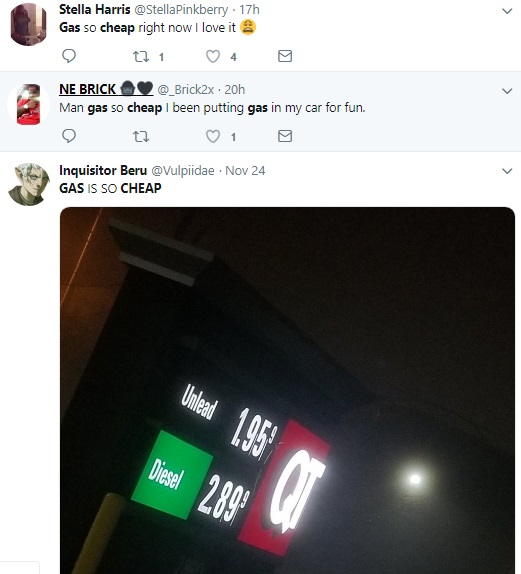The height and width of the screenshot is (574, 521).
Task: Open the @_Brick2x handle
Action: pos(186,90)
